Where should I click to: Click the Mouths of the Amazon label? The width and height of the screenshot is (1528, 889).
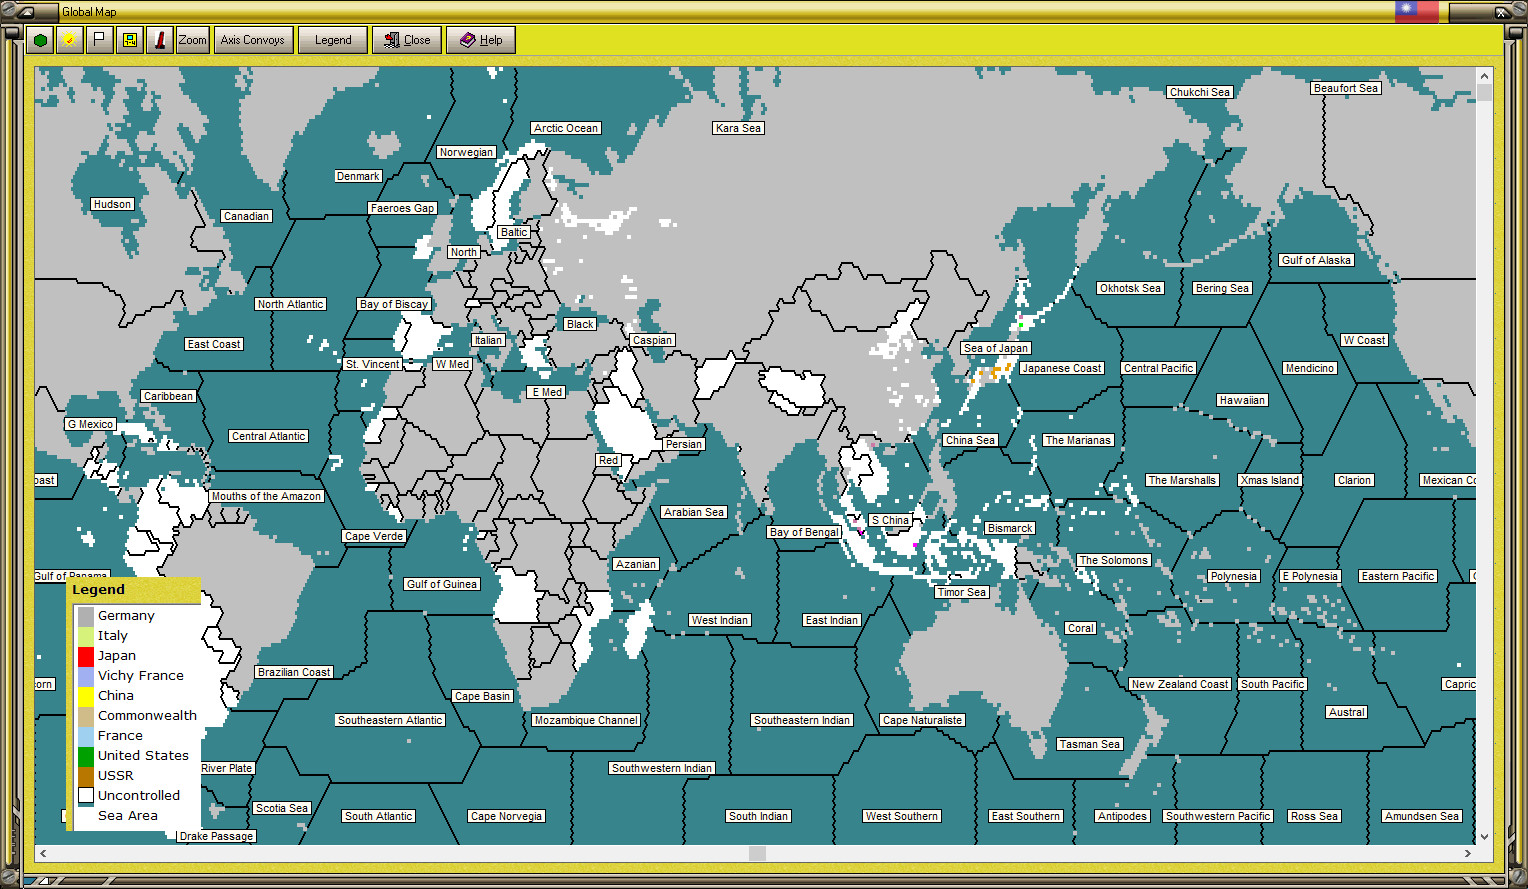(x=266, y=496)
